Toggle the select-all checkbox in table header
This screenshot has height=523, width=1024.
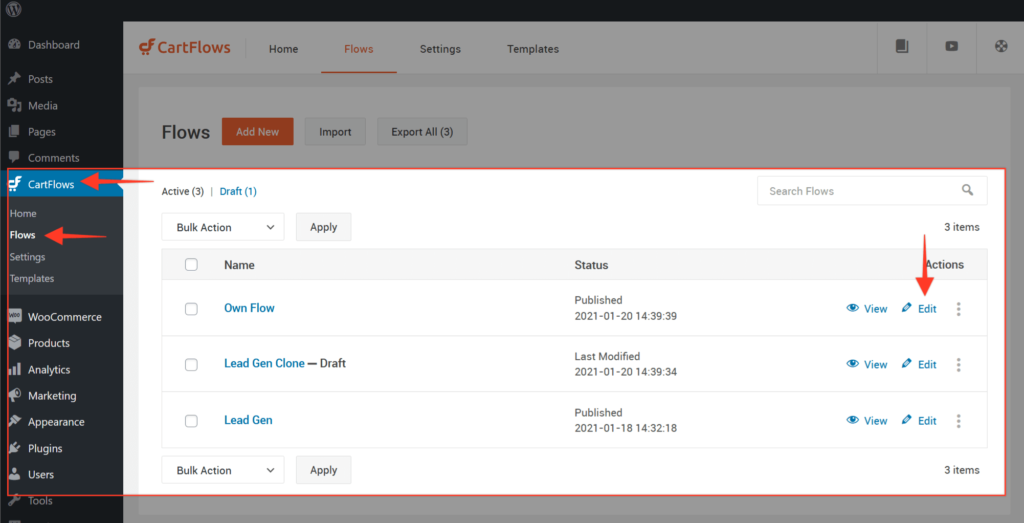tap(191, 265)
